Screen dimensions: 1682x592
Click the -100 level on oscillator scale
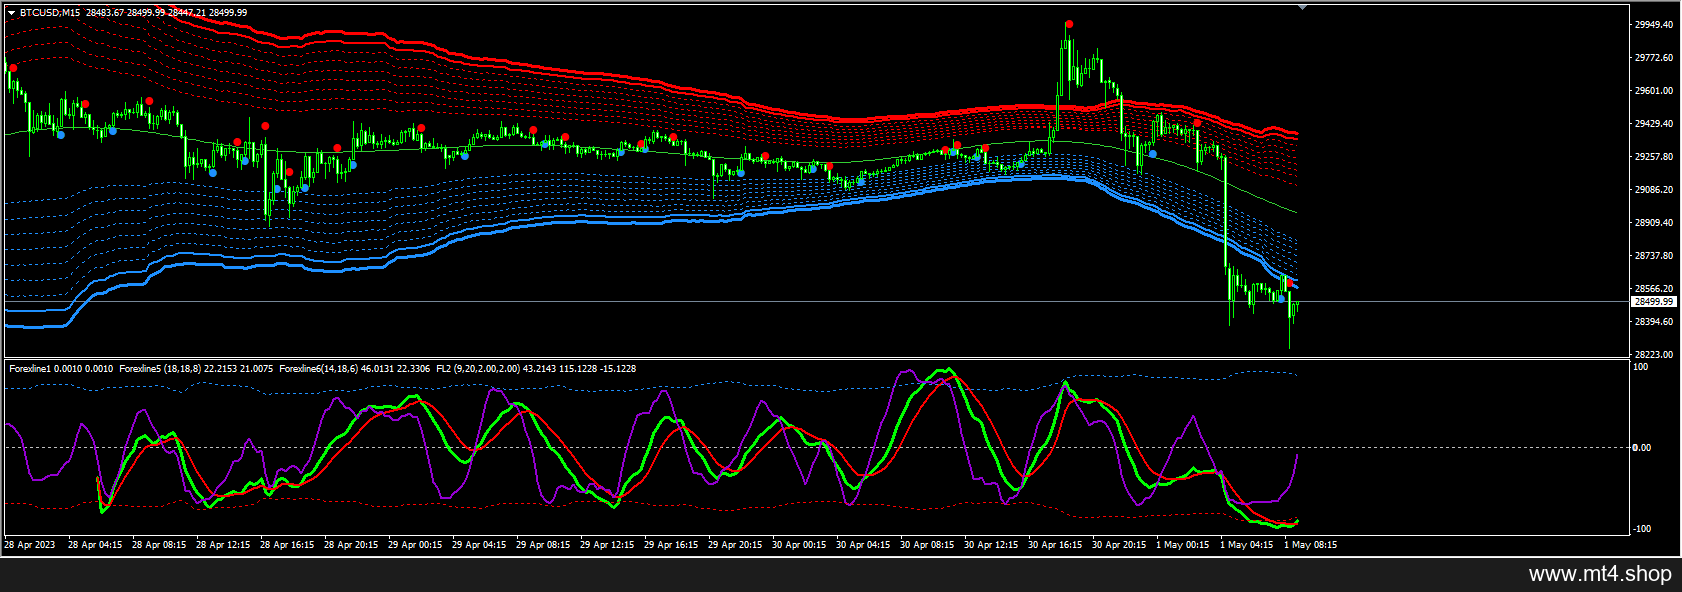click(x=1641, y=529)
